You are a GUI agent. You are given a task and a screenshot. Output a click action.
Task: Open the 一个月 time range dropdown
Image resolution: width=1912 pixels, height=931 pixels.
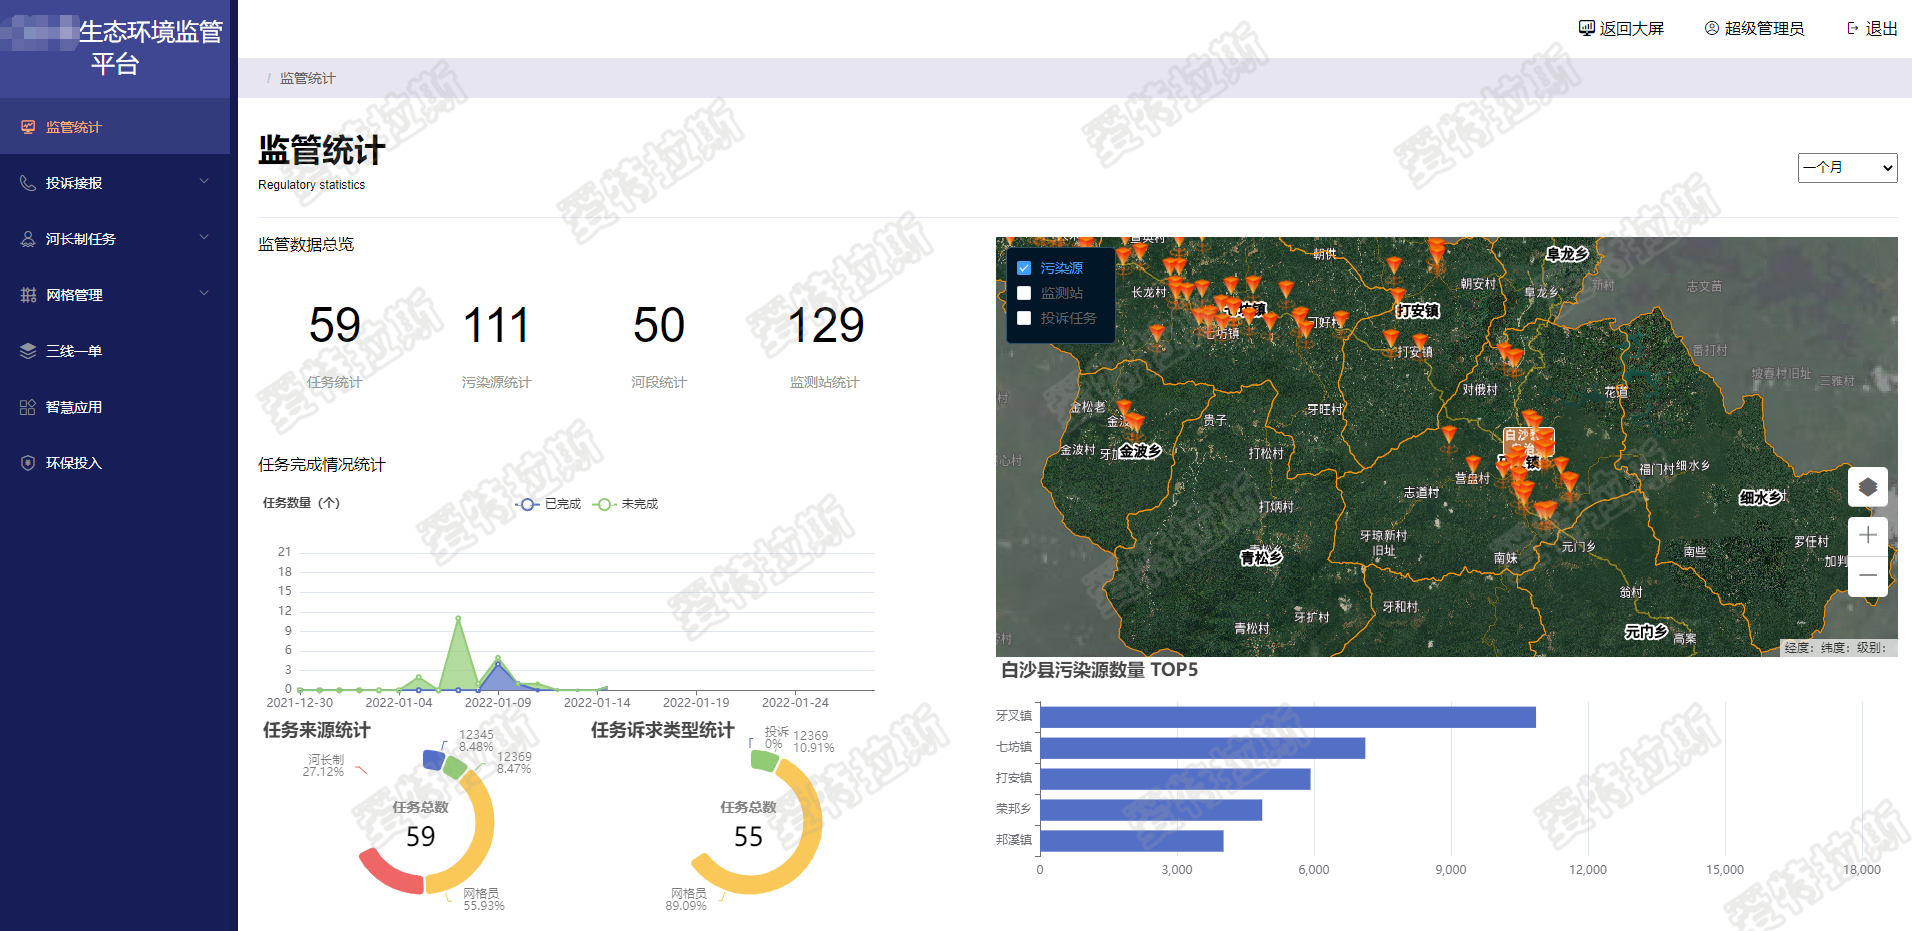tap(1846, 168)
